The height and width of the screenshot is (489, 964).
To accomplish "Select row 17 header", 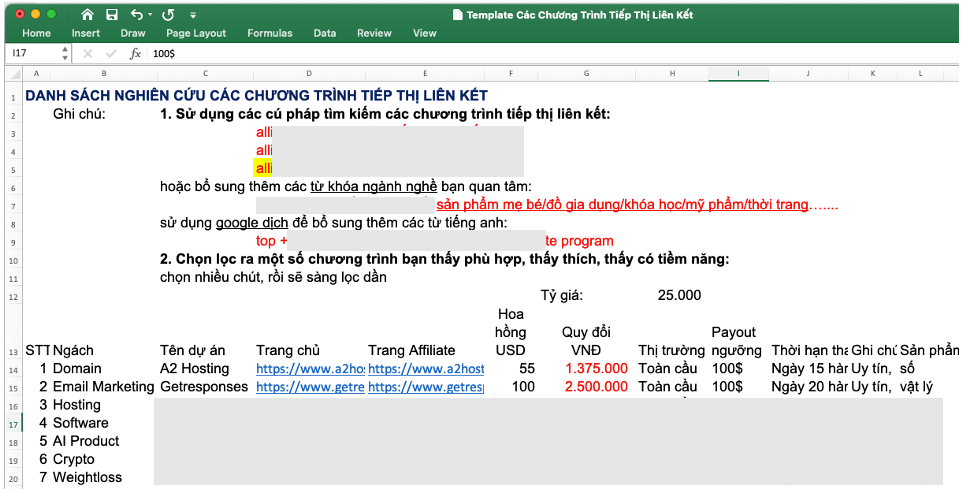I will pos(14,424).
